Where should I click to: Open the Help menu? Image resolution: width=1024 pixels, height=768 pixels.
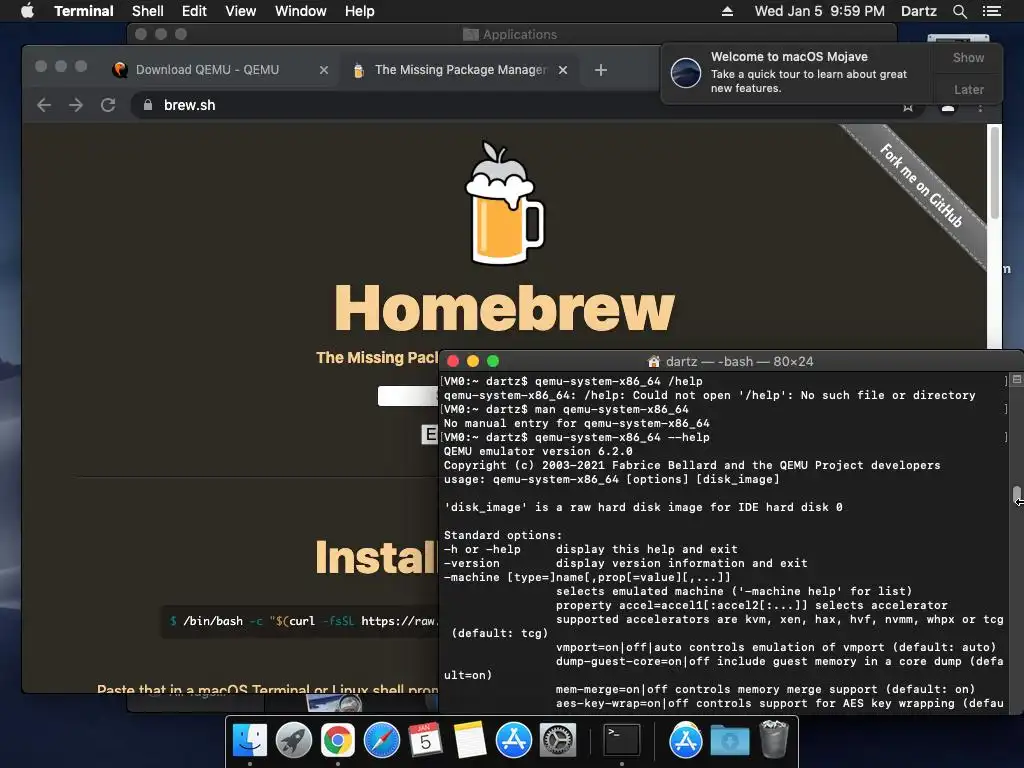click(360, 11)
